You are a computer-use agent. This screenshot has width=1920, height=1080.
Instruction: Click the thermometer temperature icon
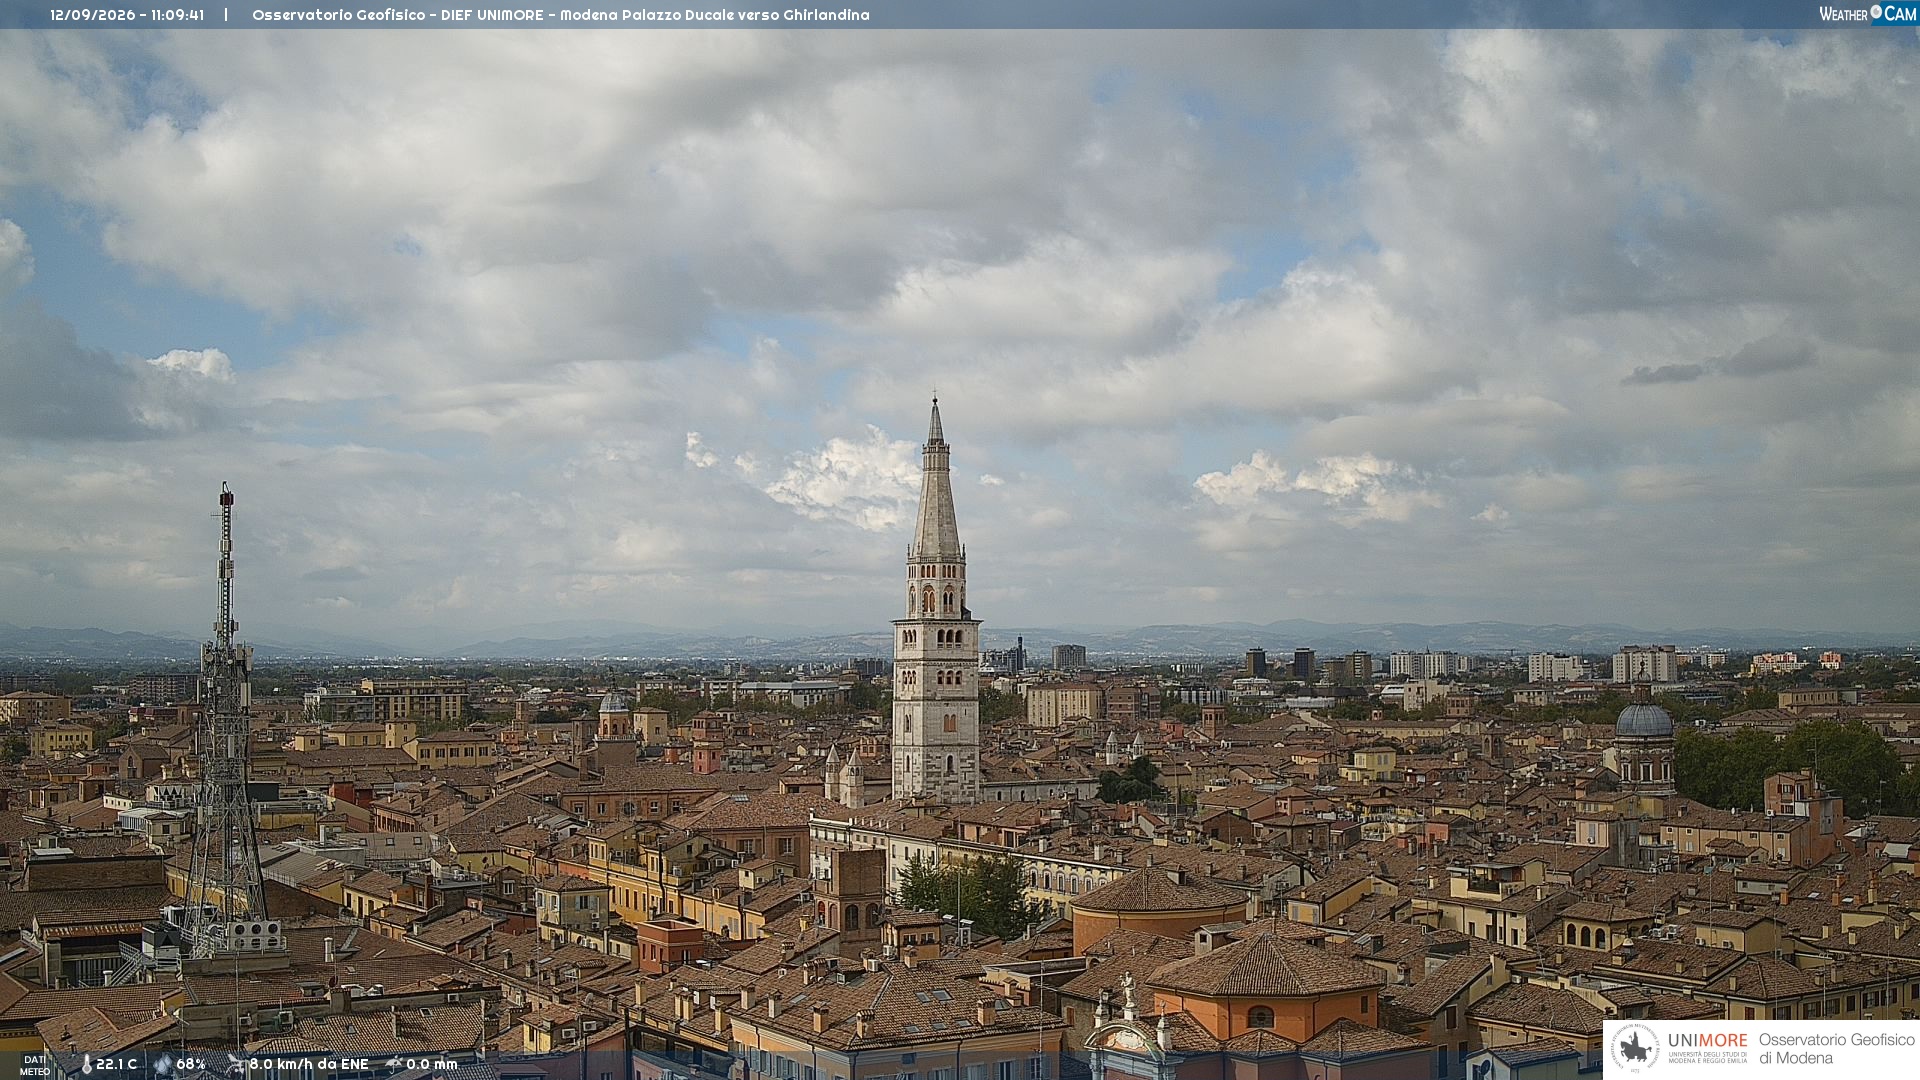(x=86, y=1065)
